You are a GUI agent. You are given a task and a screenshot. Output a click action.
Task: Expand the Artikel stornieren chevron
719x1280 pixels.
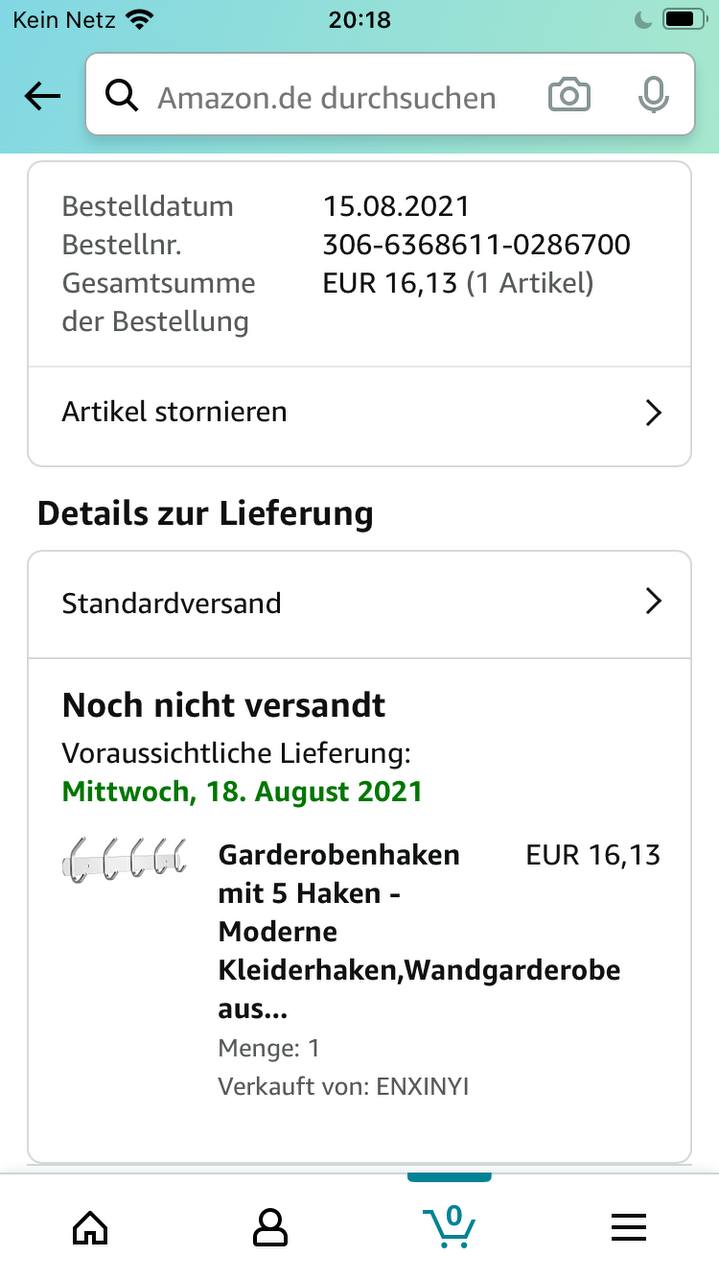(653, 412)
